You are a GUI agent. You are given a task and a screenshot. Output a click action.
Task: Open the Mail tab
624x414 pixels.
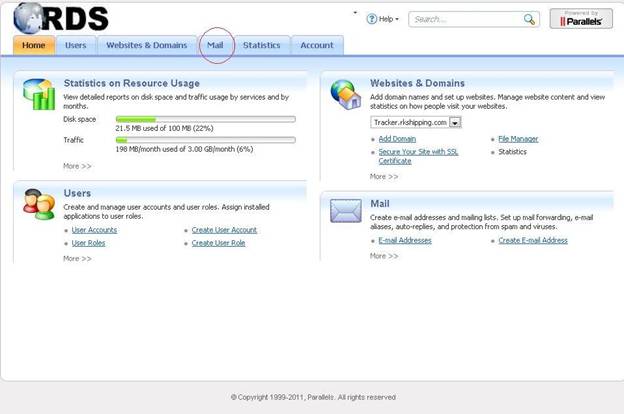[215, 45]
